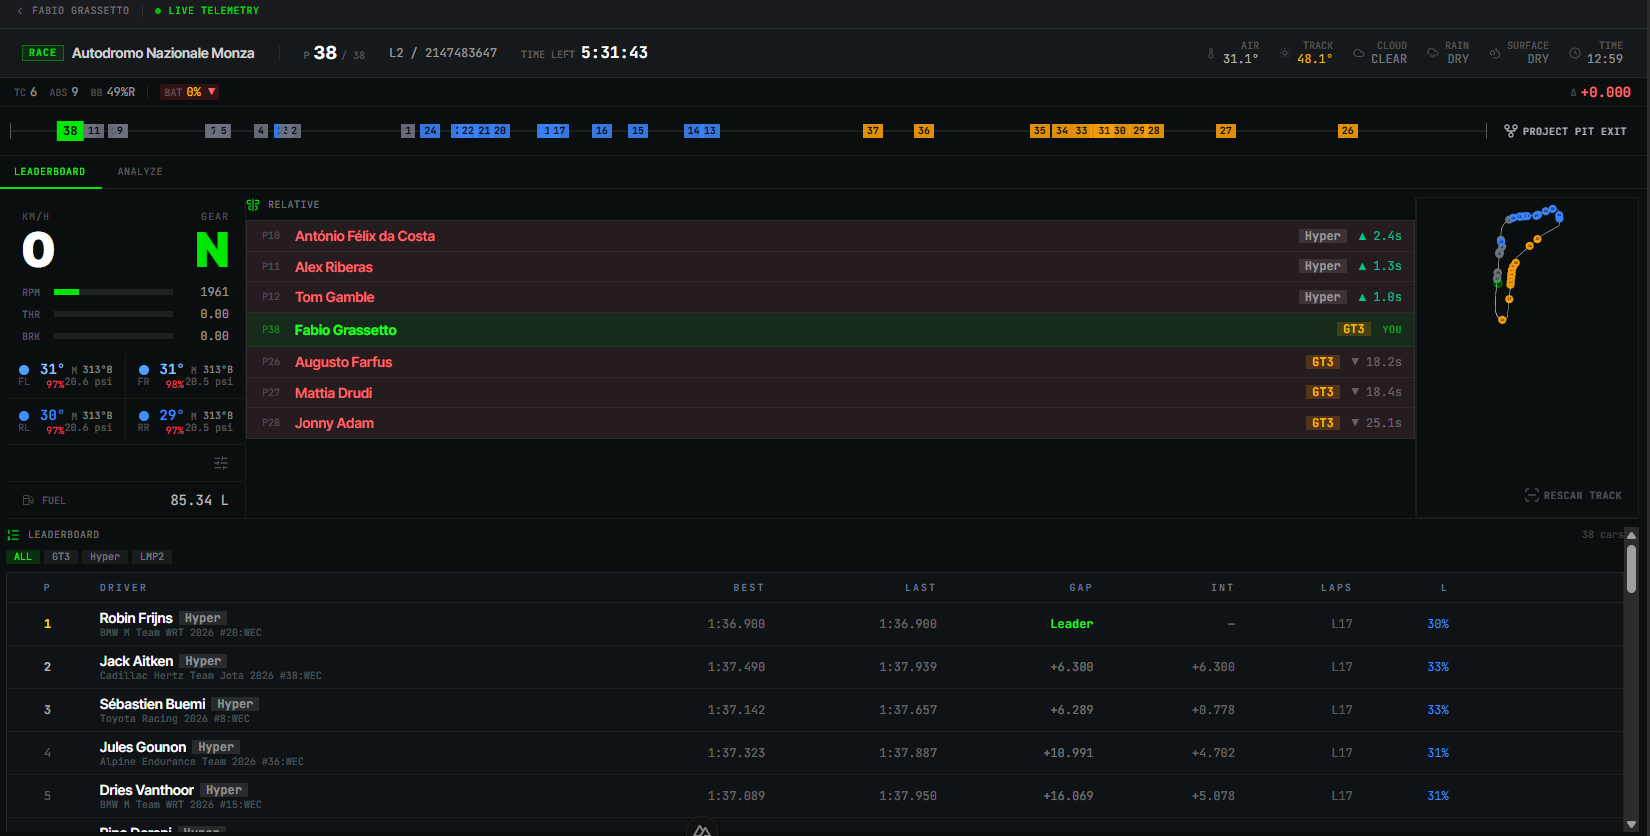
Task: Sort leaderboard by LAPS column
Action: tap(1336, 588)
